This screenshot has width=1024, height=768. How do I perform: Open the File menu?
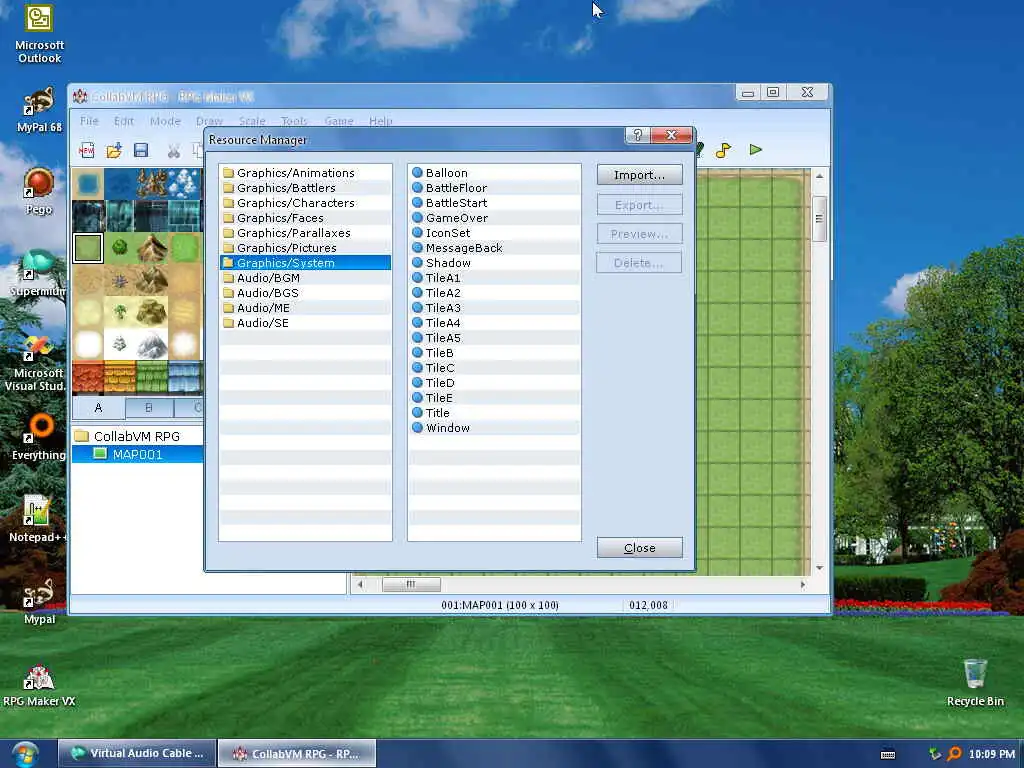pos(89,121)
